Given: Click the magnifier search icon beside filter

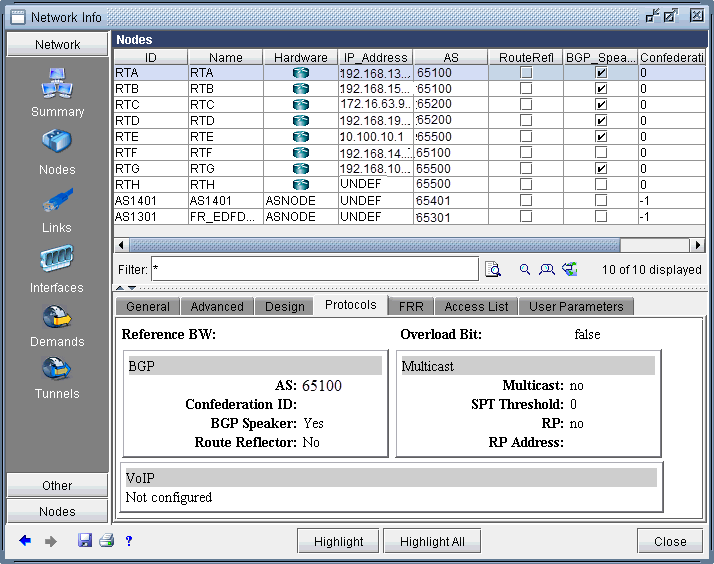Looking at the screenshot, I should (x=524, y=269).
